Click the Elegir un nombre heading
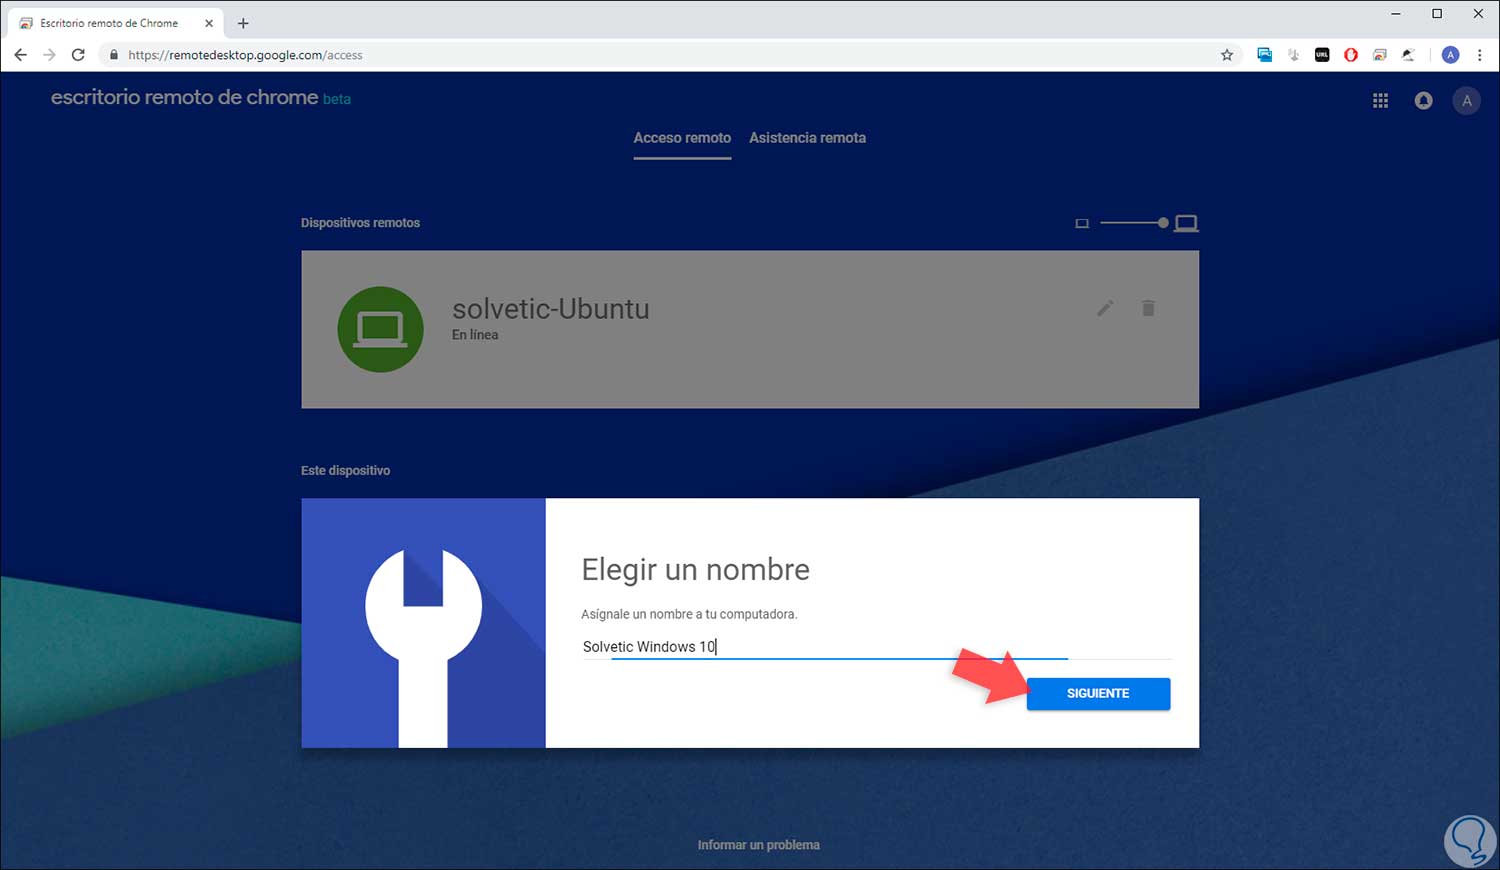The width and height of the screenshot is (1500, 870). coord(696,570)
